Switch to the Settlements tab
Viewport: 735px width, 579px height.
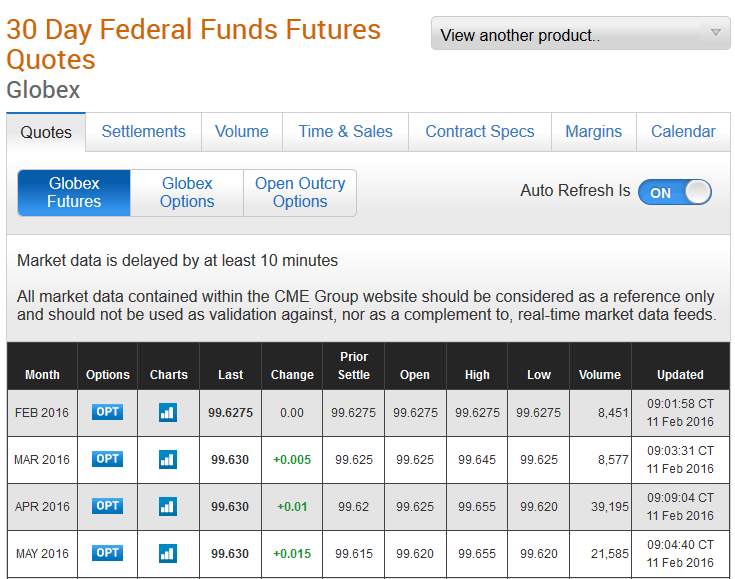143,132
